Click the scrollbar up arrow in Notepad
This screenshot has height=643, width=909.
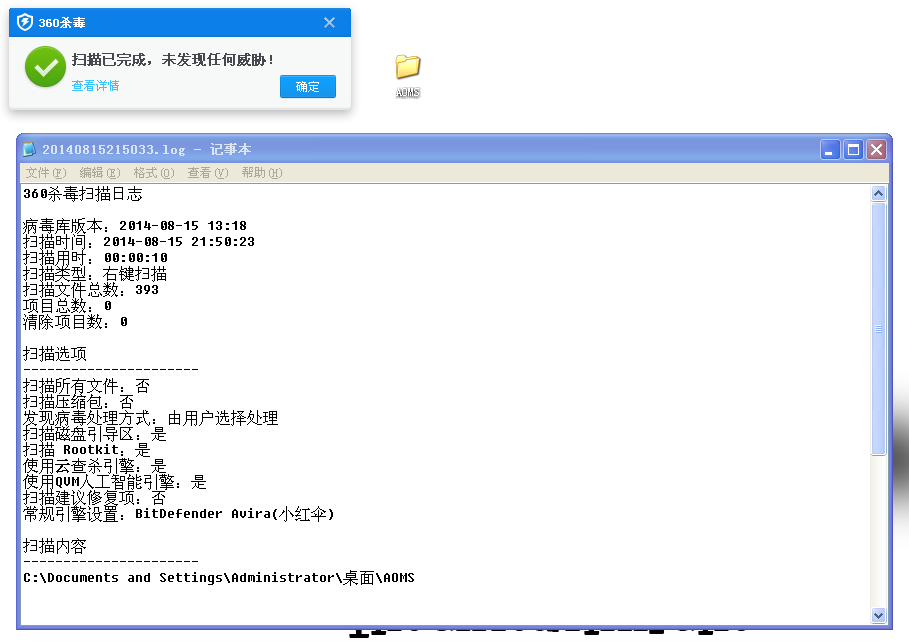[x=878, y=193]
